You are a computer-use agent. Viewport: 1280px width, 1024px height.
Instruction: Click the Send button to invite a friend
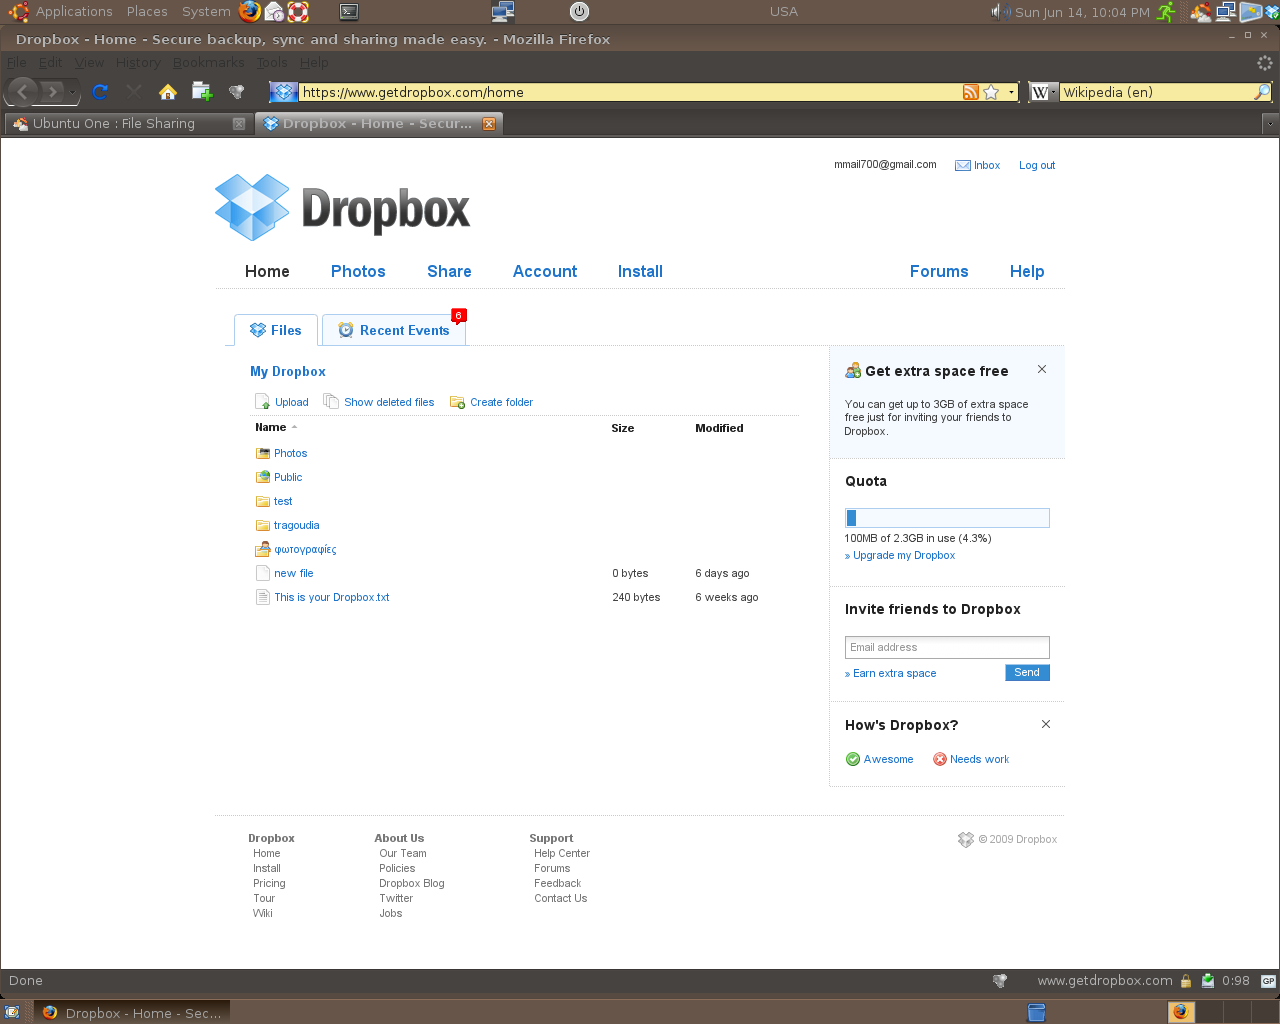click(1027, 672)
